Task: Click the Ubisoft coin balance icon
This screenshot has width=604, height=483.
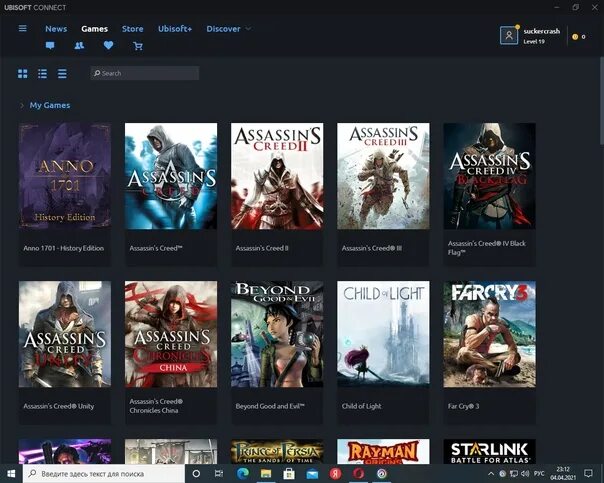Action: coord(575,37)
